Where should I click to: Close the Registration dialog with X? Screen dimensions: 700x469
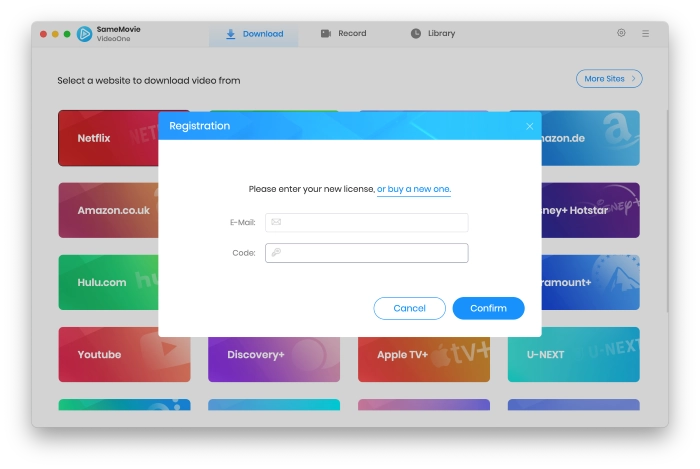(x=529, y=126)
